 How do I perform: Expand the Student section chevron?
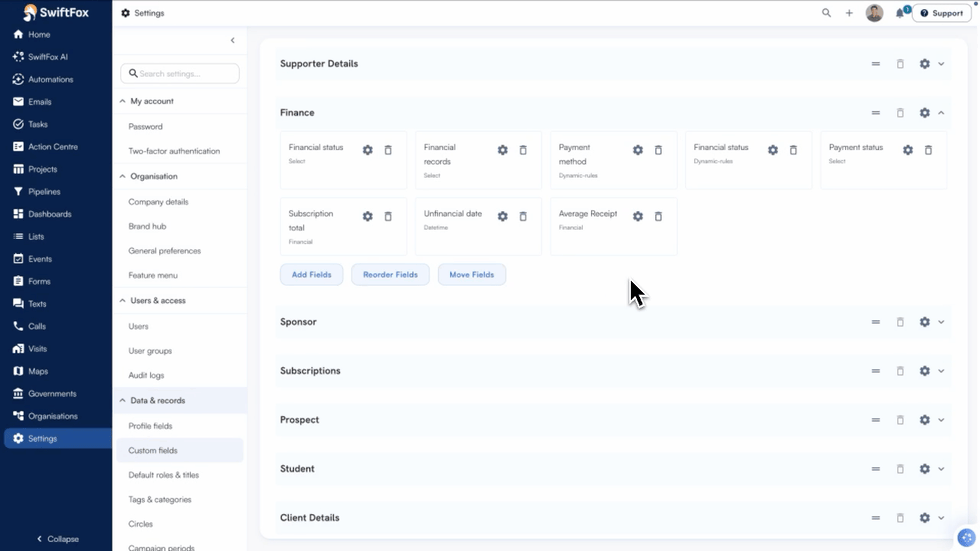[941, 469]
